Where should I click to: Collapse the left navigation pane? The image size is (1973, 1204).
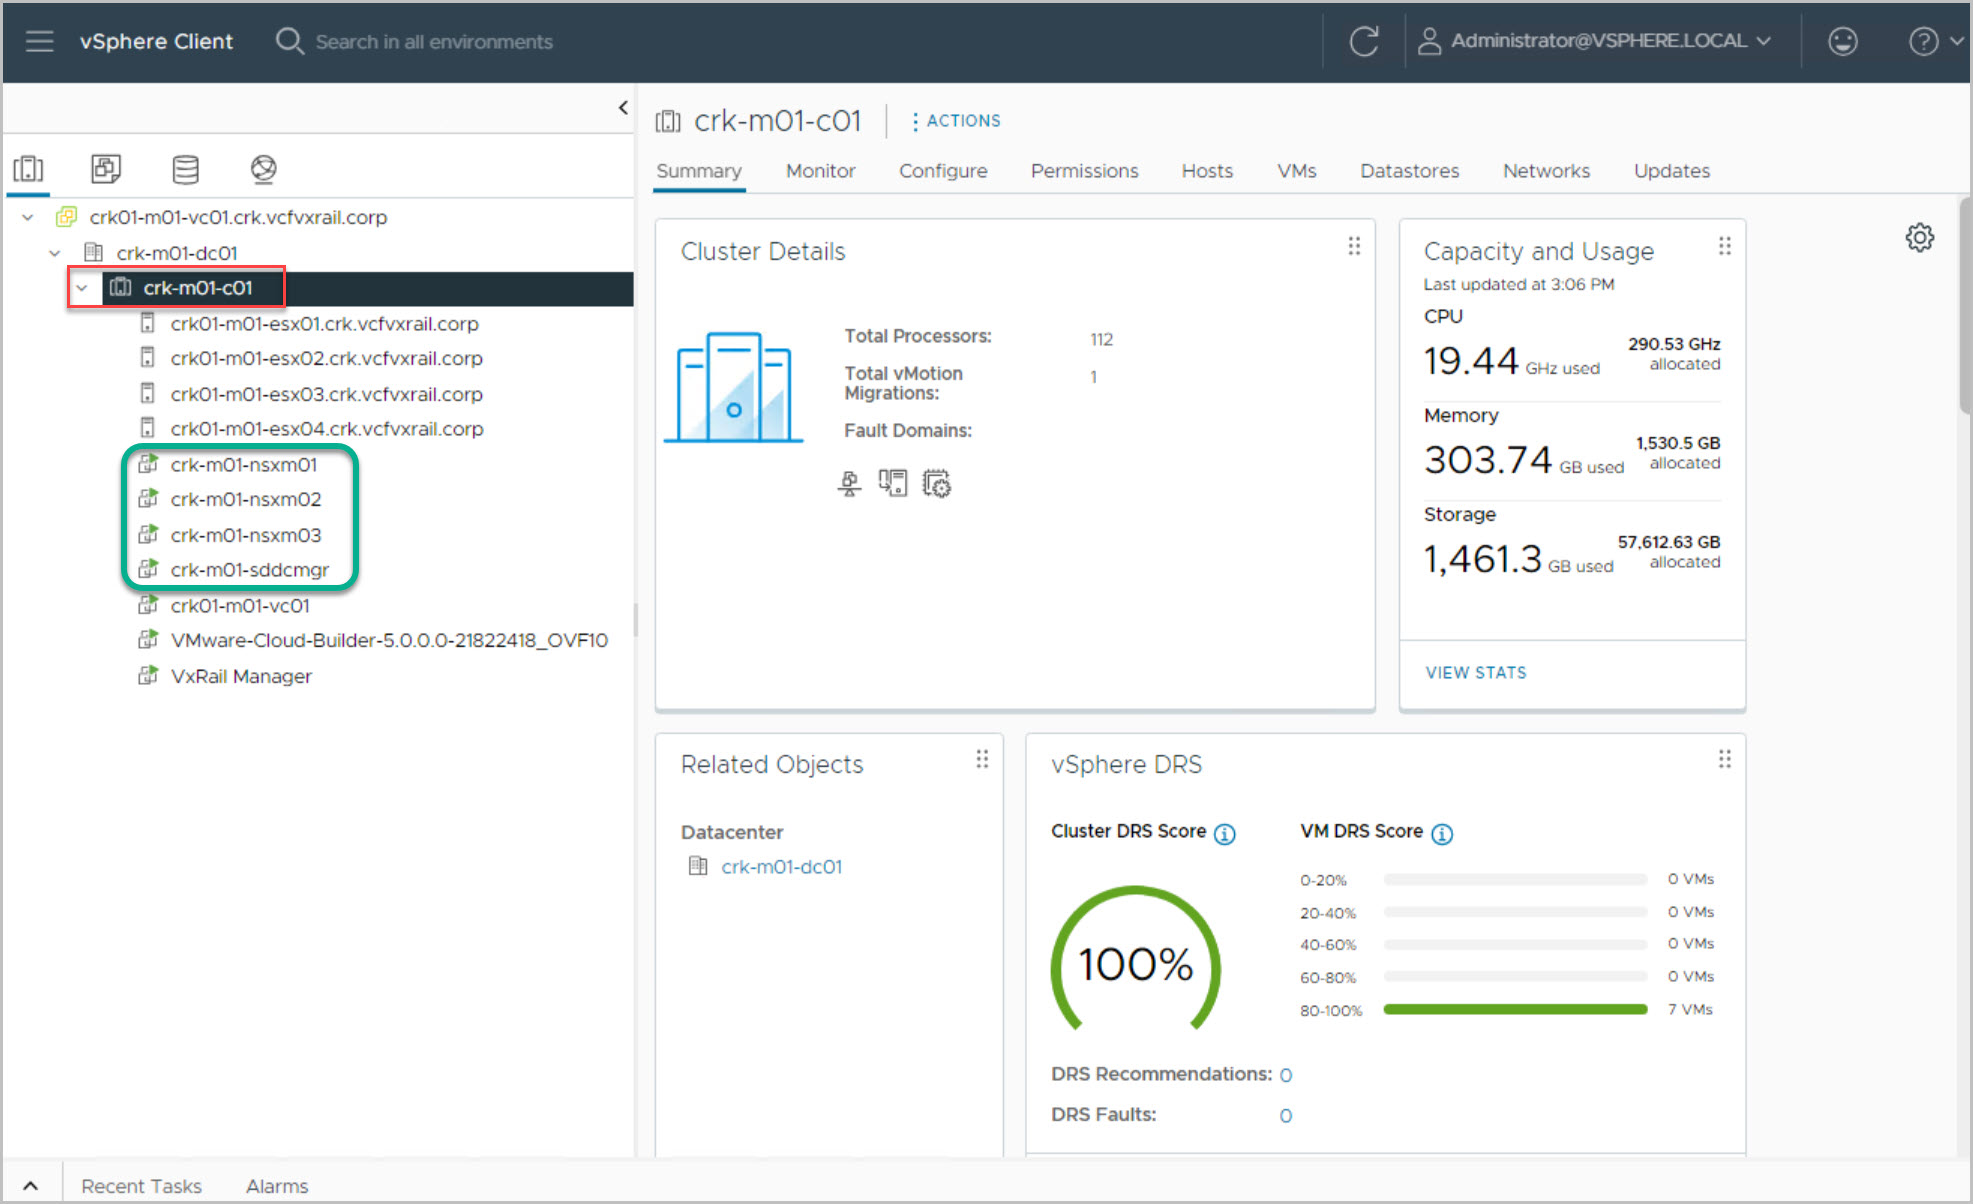click(623, 107)
